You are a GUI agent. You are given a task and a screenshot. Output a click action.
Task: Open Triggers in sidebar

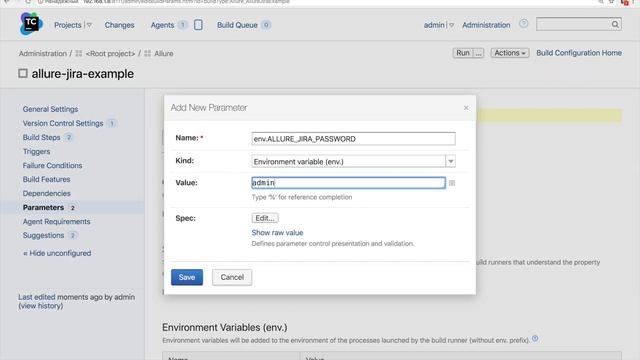[x=36, y=151]
